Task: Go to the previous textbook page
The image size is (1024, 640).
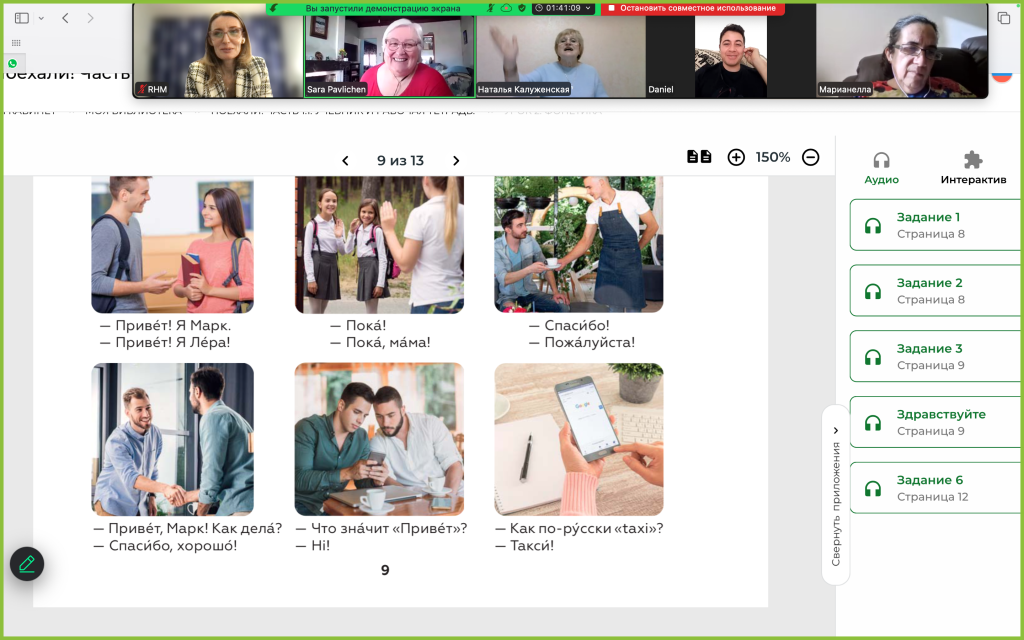Action: point(346,160)
